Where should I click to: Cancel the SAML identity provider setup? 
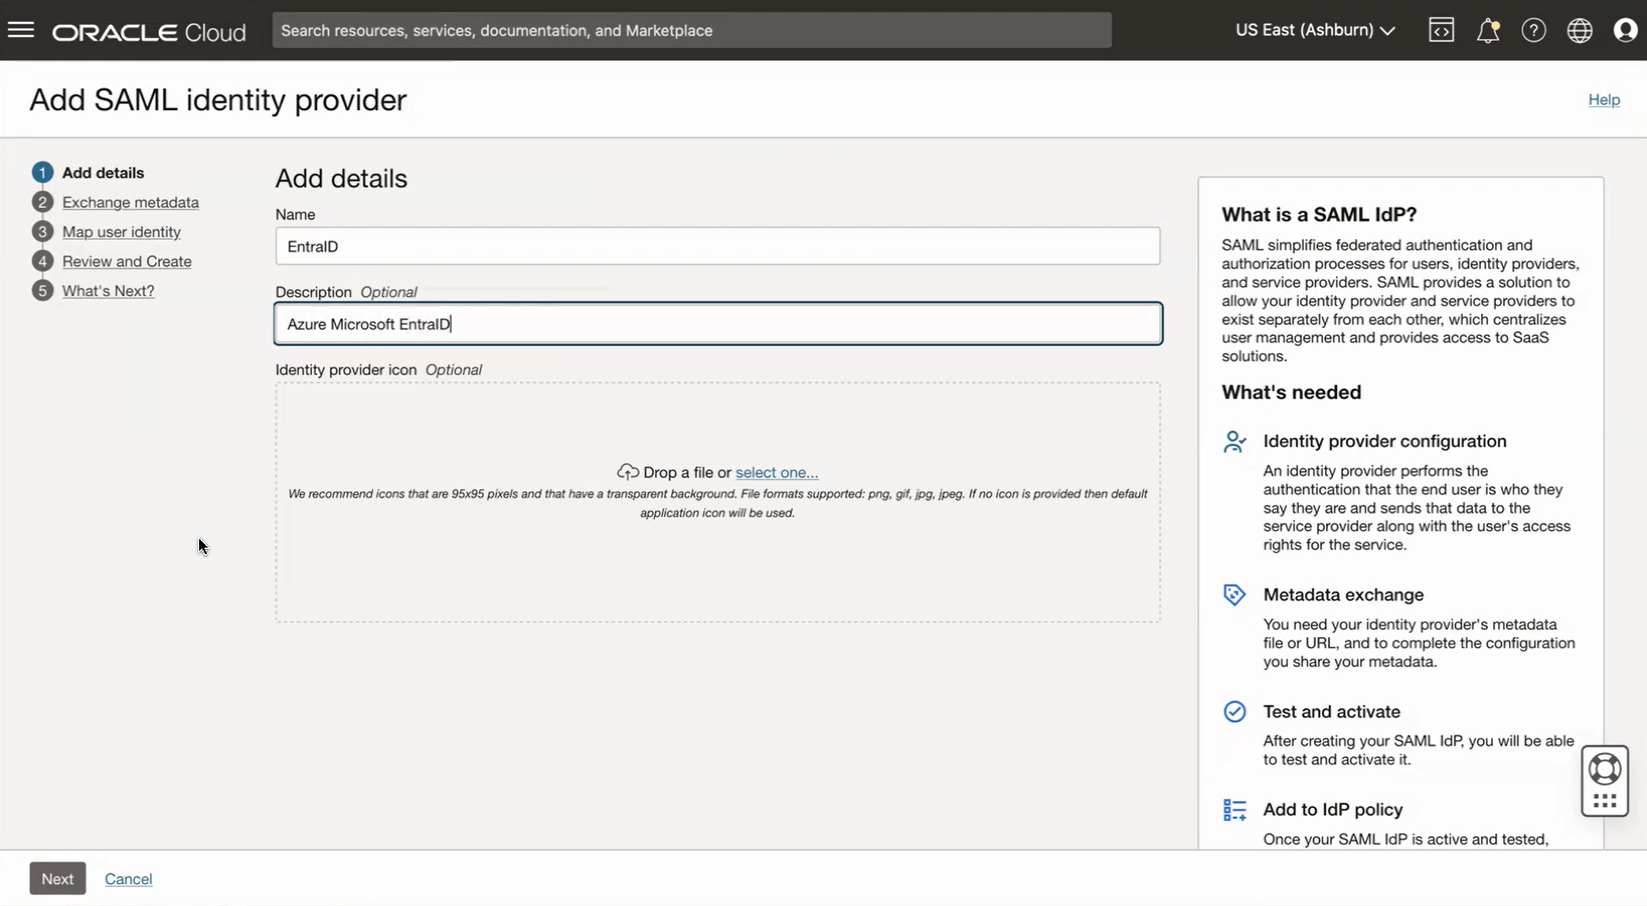click(128, 878)
